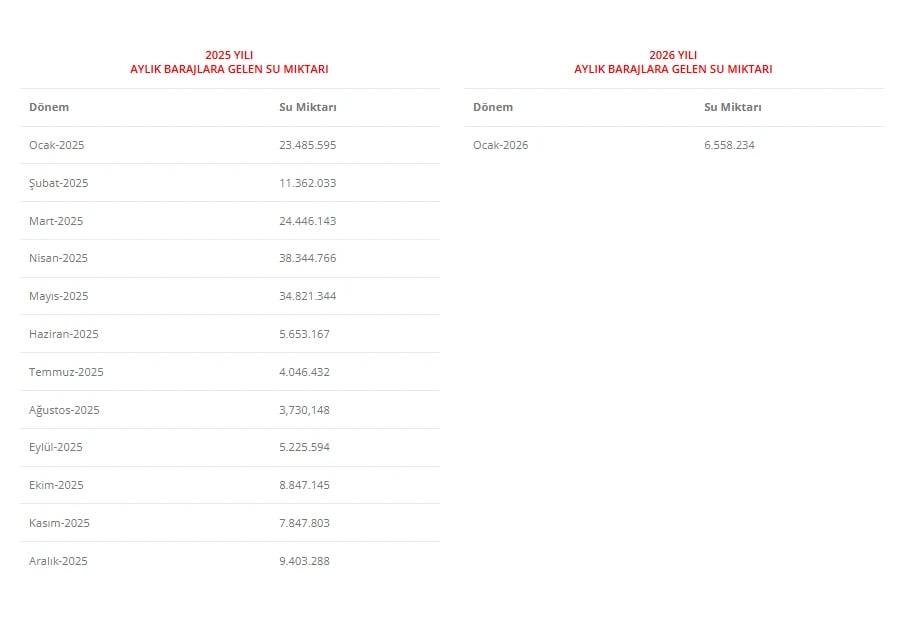Select the Ekim-2025 period cell

click(x=56, y=485)
